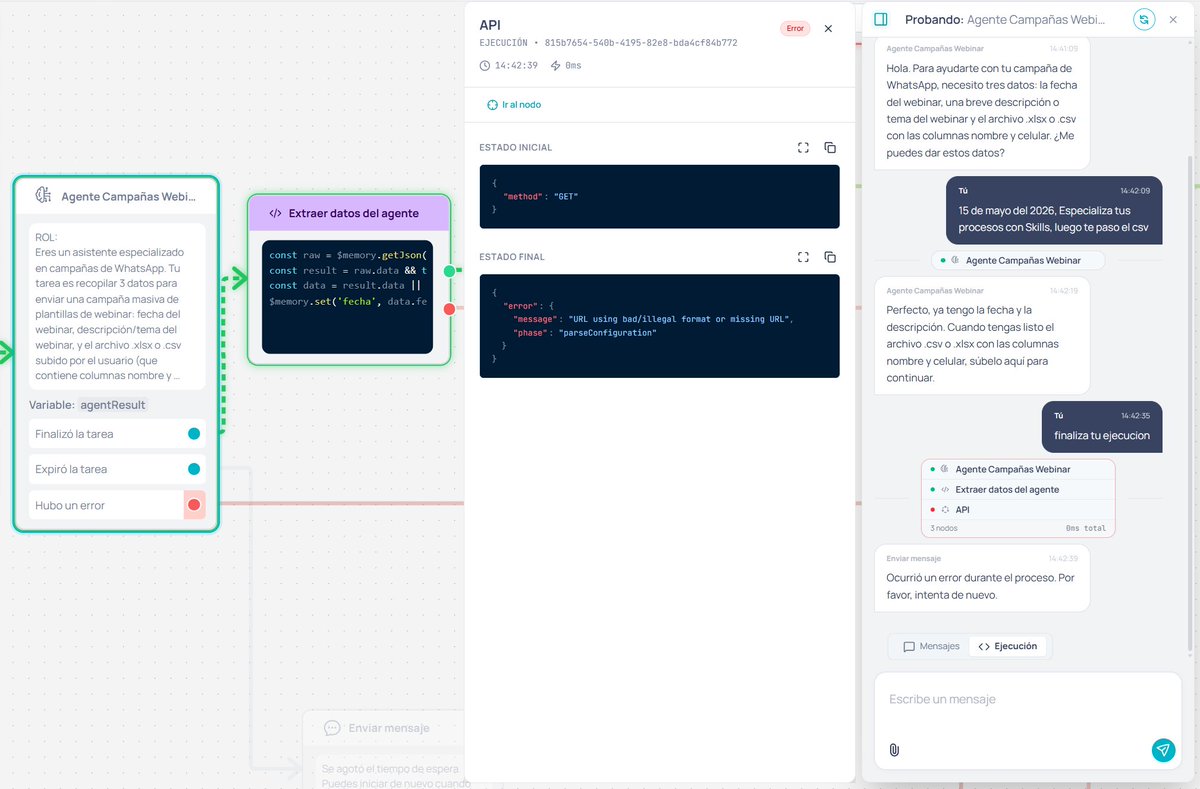This screenshot has height=789, width=1200.
Task: Click the Enviar mensaje node title on canvas
Action: (389, 728)
